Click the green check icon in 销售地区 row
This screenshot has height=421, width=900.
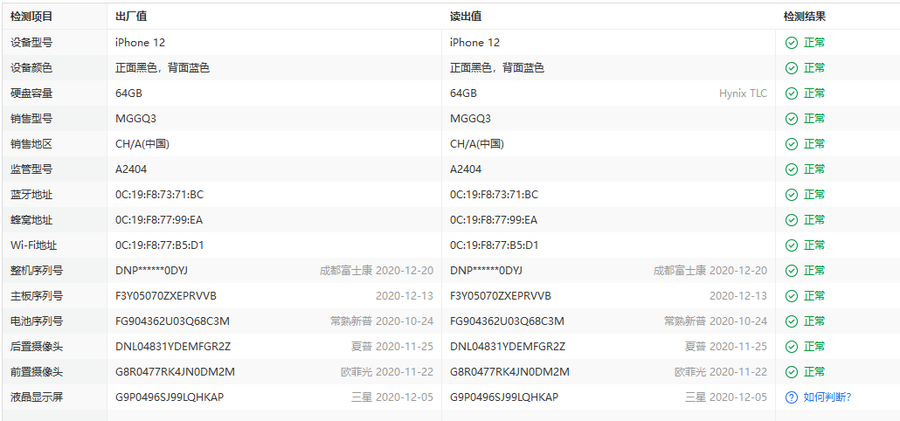pyautogui.click(x=792, y=144)
